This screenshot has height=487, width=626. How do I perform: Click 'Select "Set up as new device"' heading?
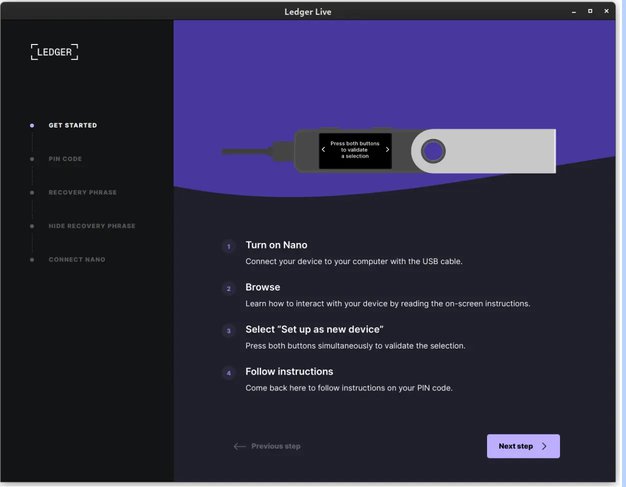pos(314,330)
